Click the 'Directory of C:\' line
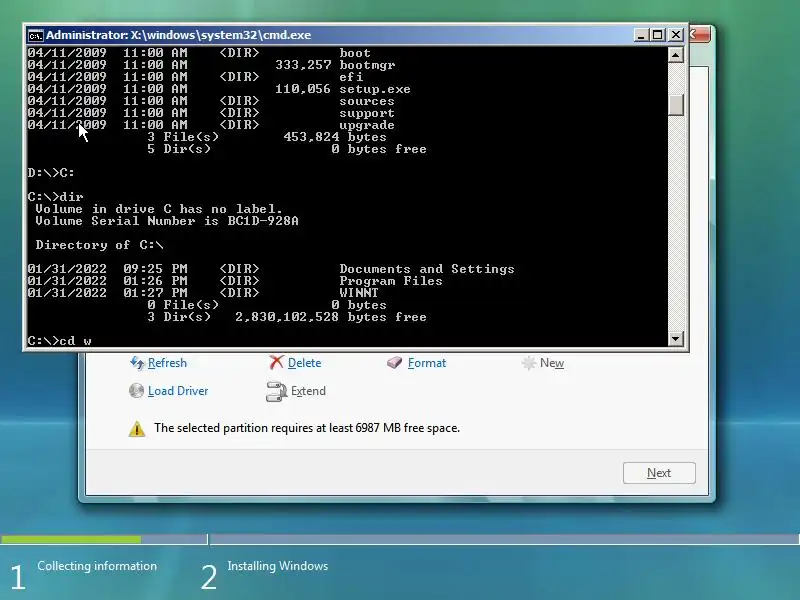This screenshot has width=800, height=600. pos(99,245)
